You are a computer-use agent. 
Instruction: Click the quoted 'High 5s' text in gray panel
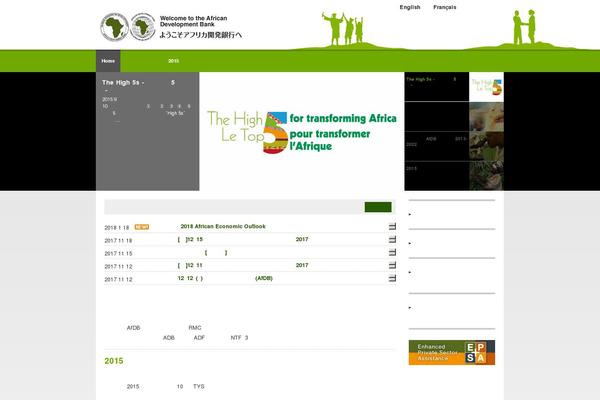pos(175,113)
